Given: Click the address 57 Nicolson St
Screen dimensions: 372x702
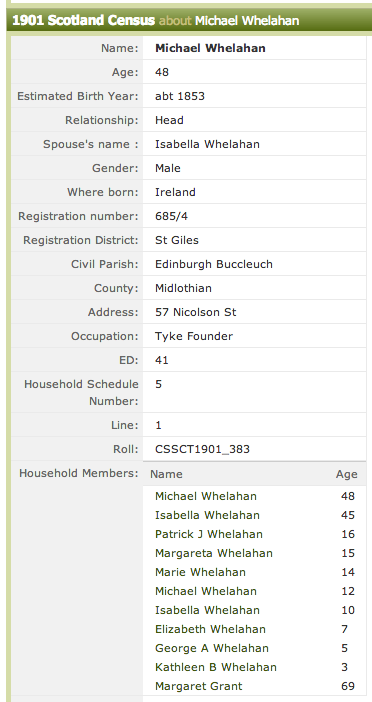Looking at the screenshot, I should [x=196, y=312].
